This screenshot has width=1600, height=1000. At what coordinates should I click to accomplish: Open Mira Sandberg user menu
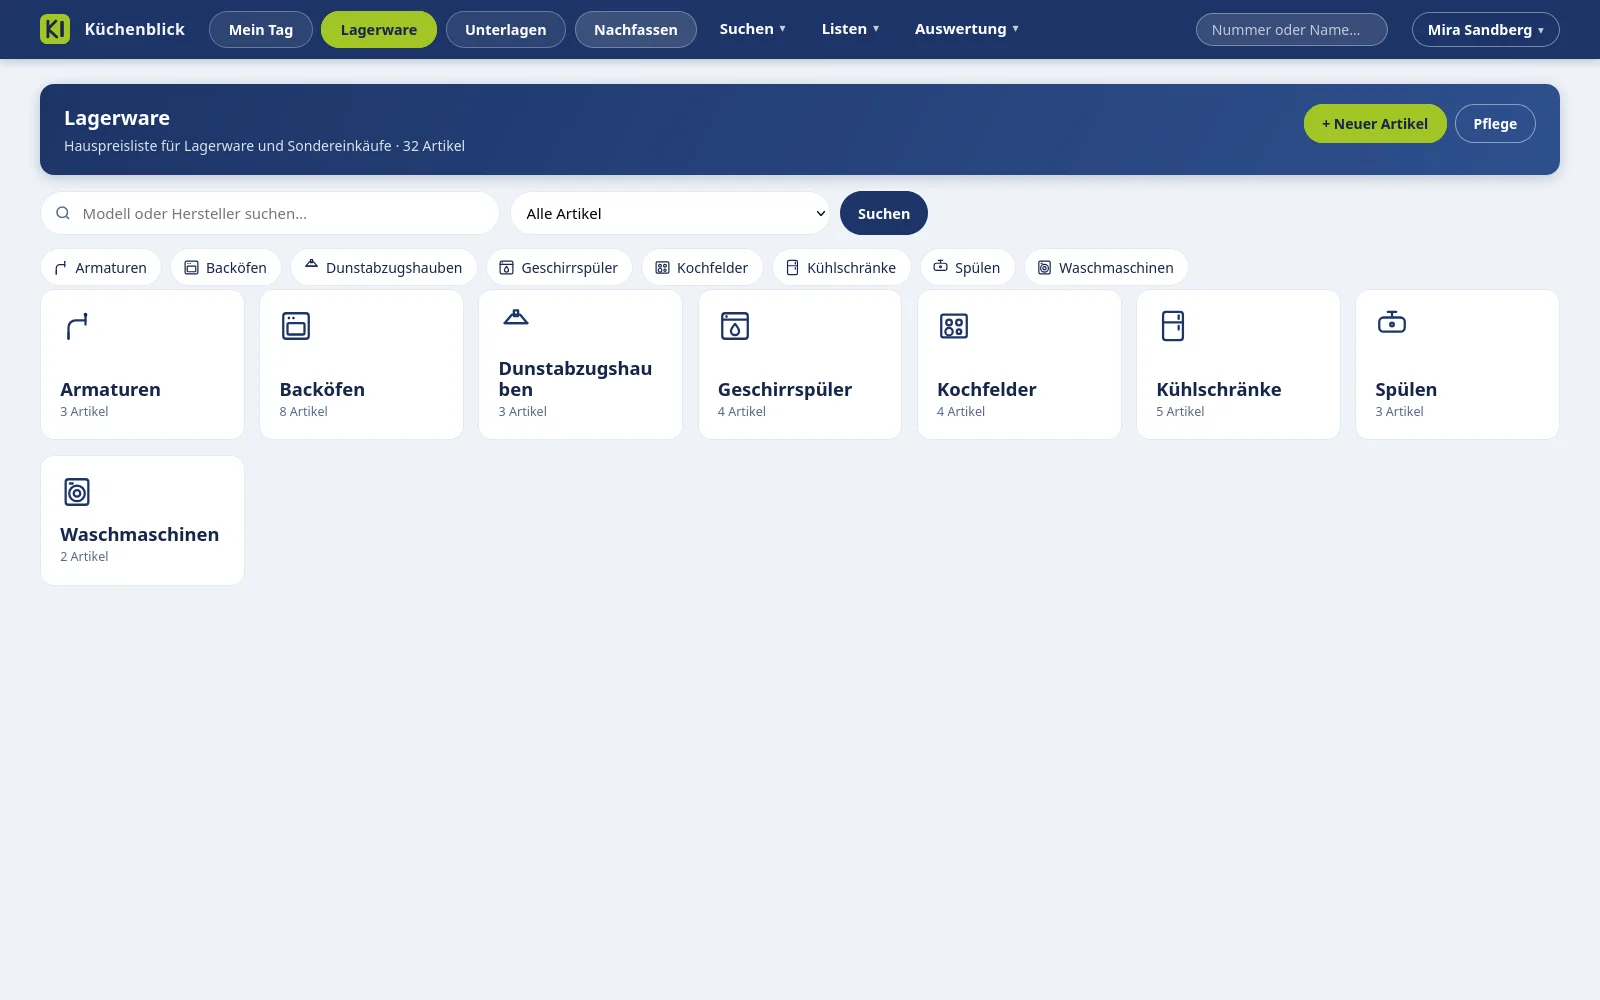[x=1485, y=30]
